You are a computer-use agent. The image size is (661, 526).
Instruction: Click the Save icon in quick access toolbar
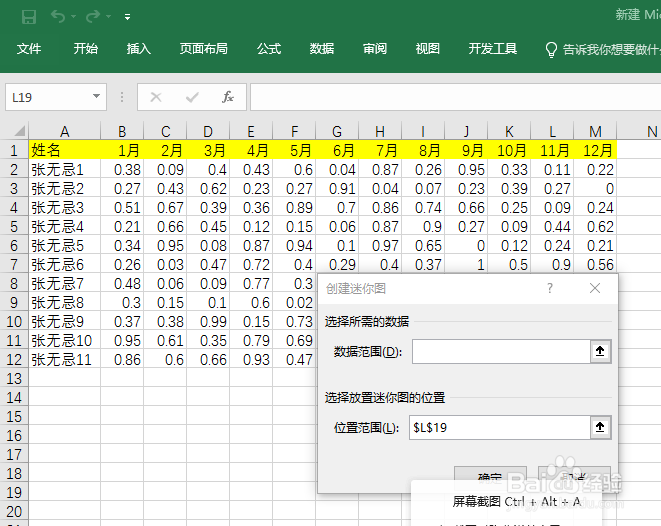[x=29, y=17]
